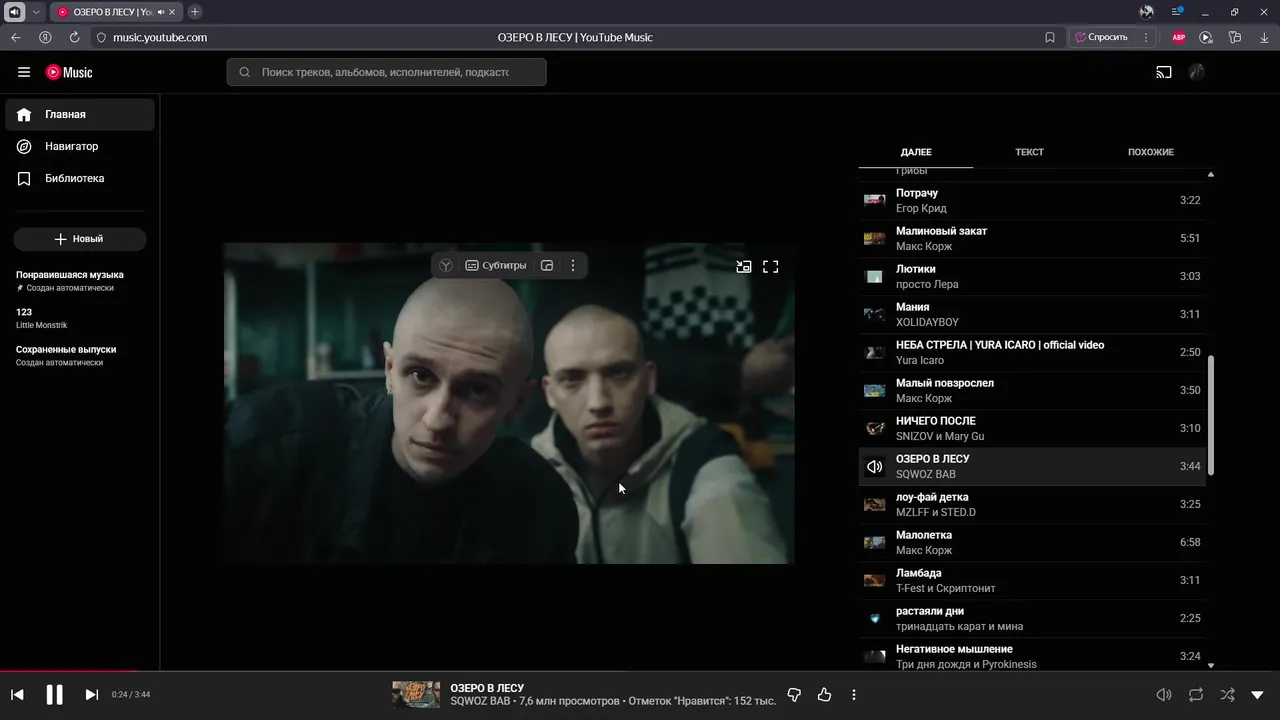Reload the page

(74, 37)
